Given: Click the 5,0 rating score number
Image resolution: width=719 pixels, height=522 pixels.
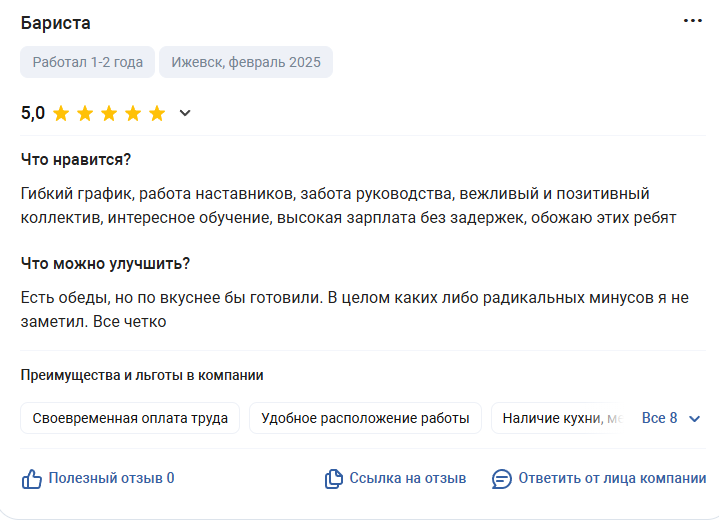Looking at the screenshot, I should pos(33,113).
